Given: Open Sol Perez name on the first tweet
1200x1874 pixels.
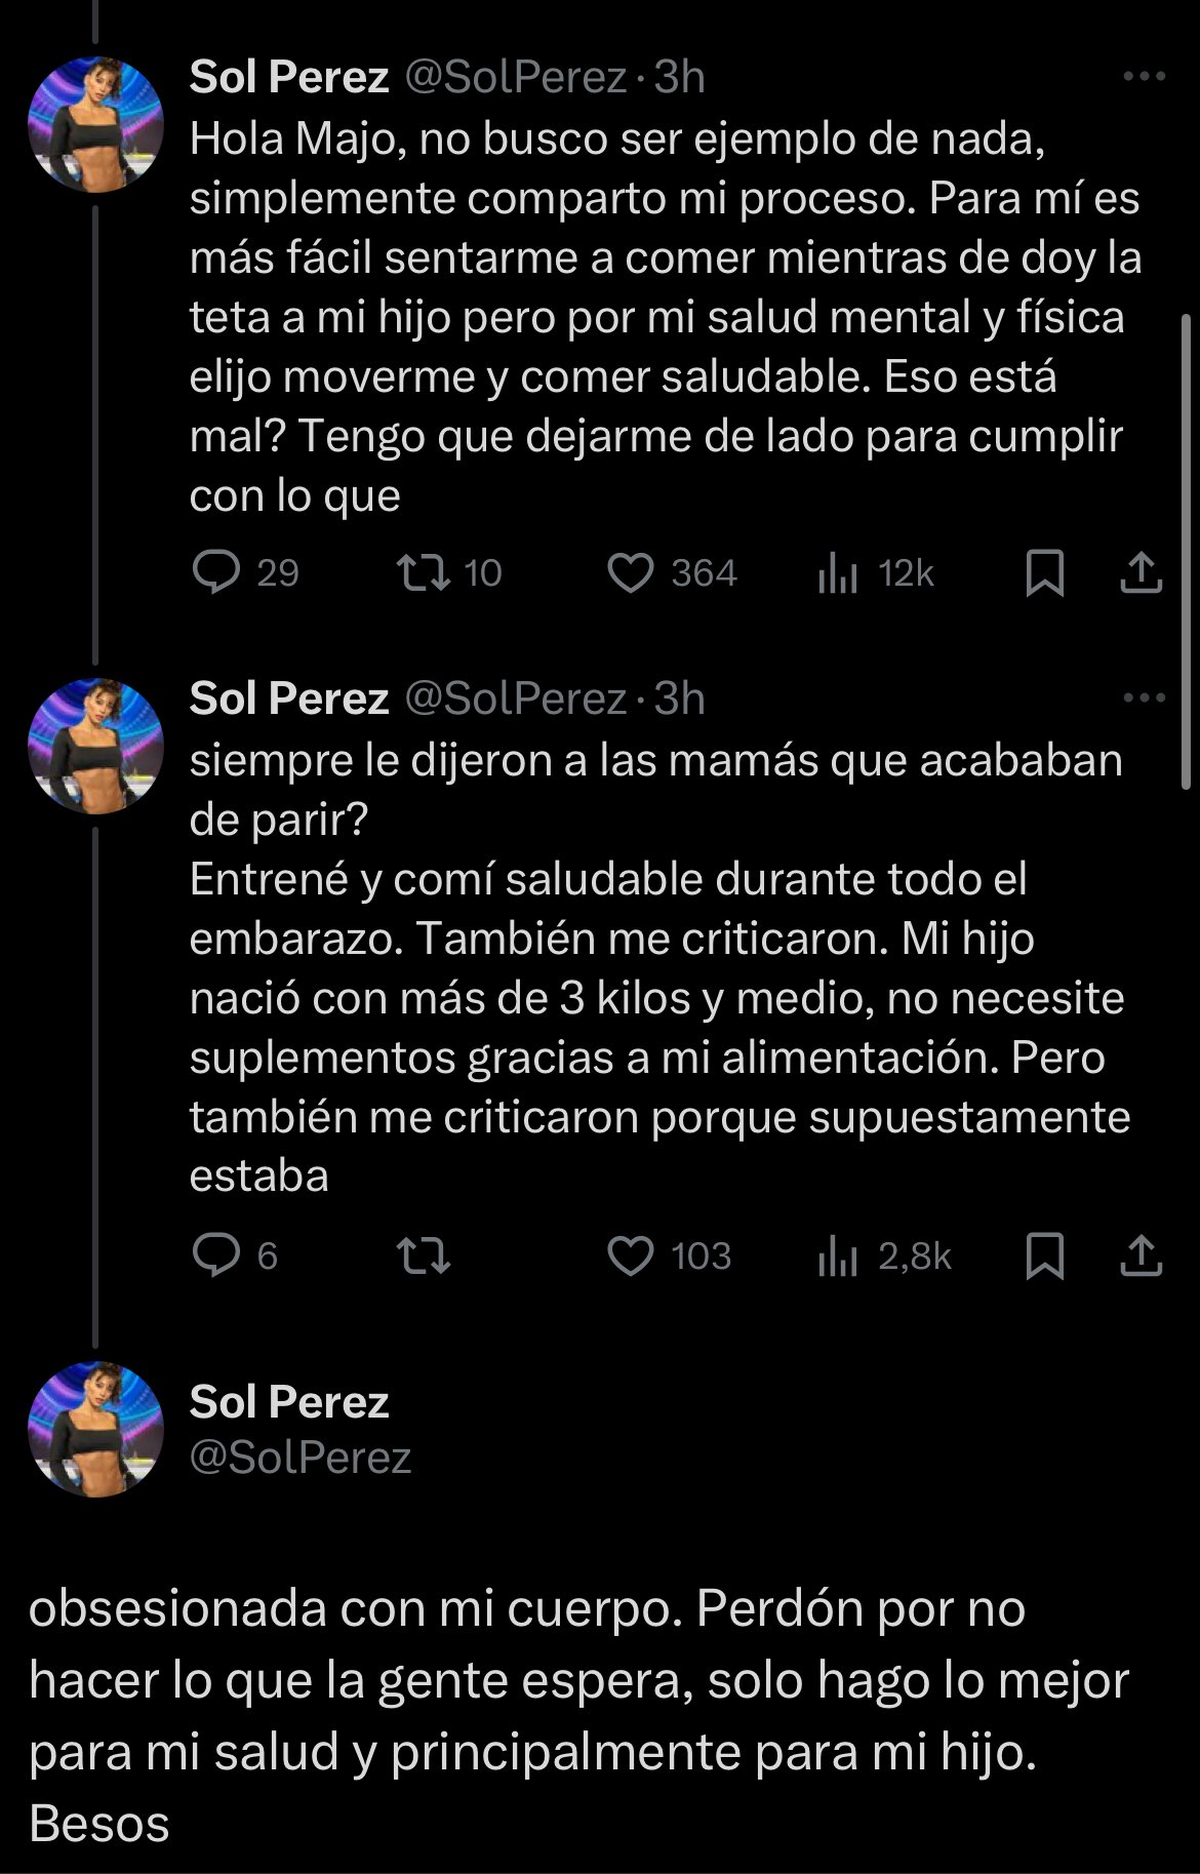Looking at the screenshot, I should pos(289,77).
